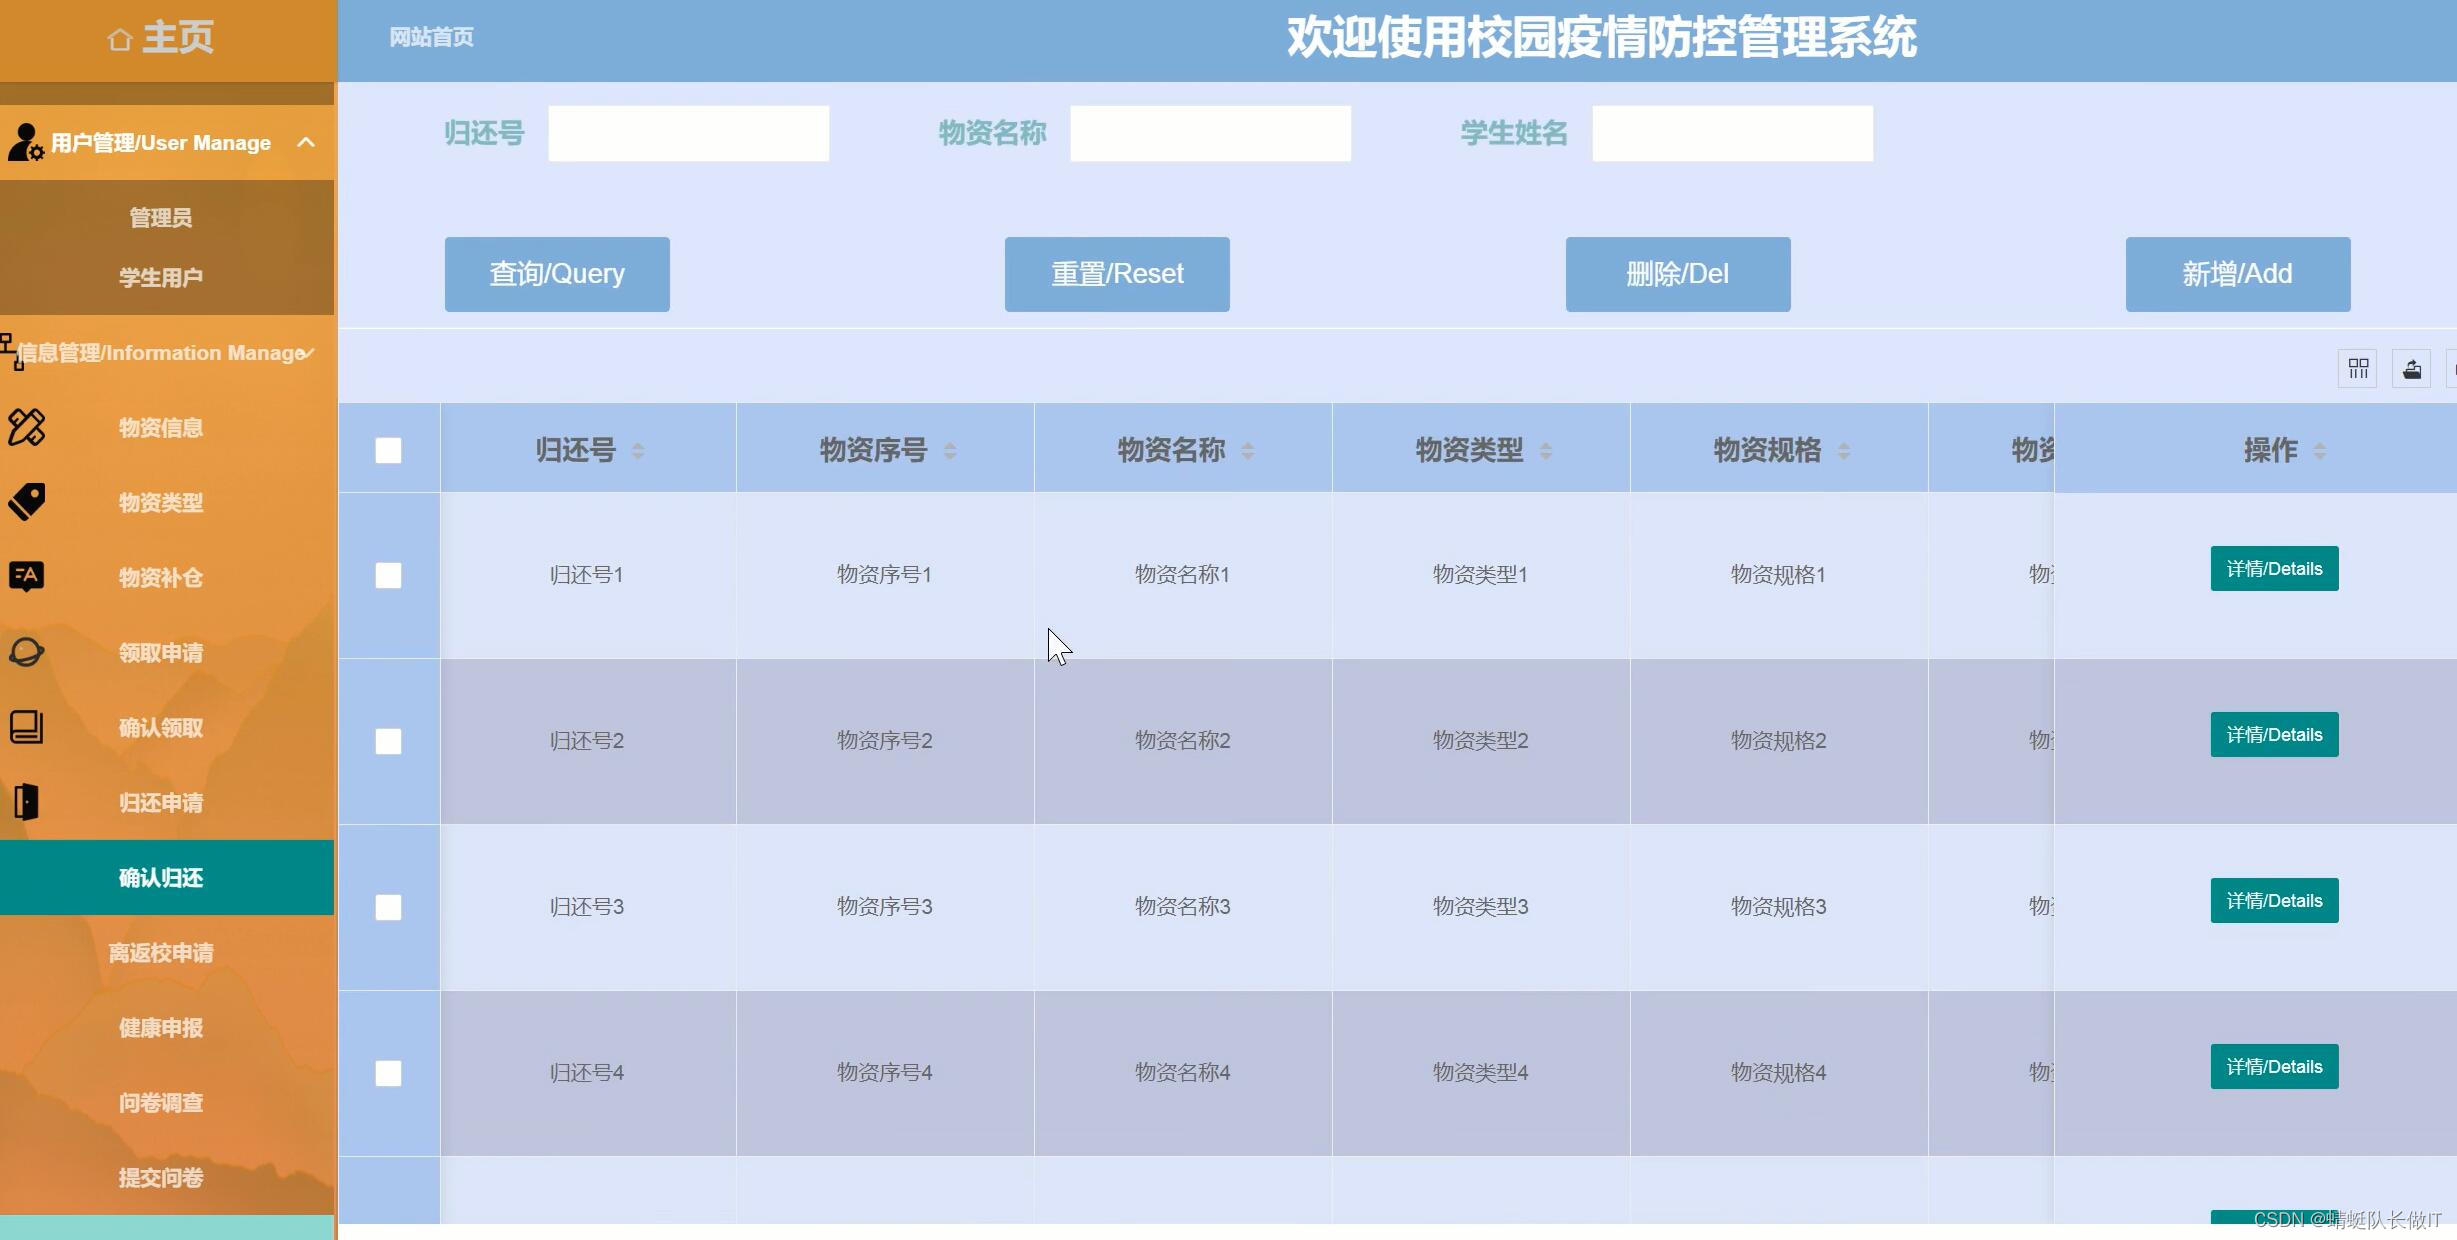
Task: Tick the checkbox for row 归还号3
Action: click(388, 907)
